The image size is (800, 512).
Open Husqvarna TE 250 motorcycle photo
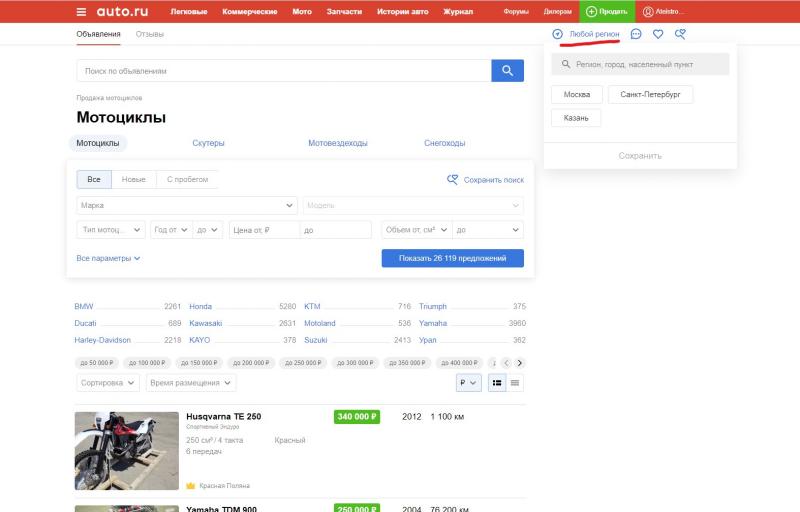tap(127, 451)
